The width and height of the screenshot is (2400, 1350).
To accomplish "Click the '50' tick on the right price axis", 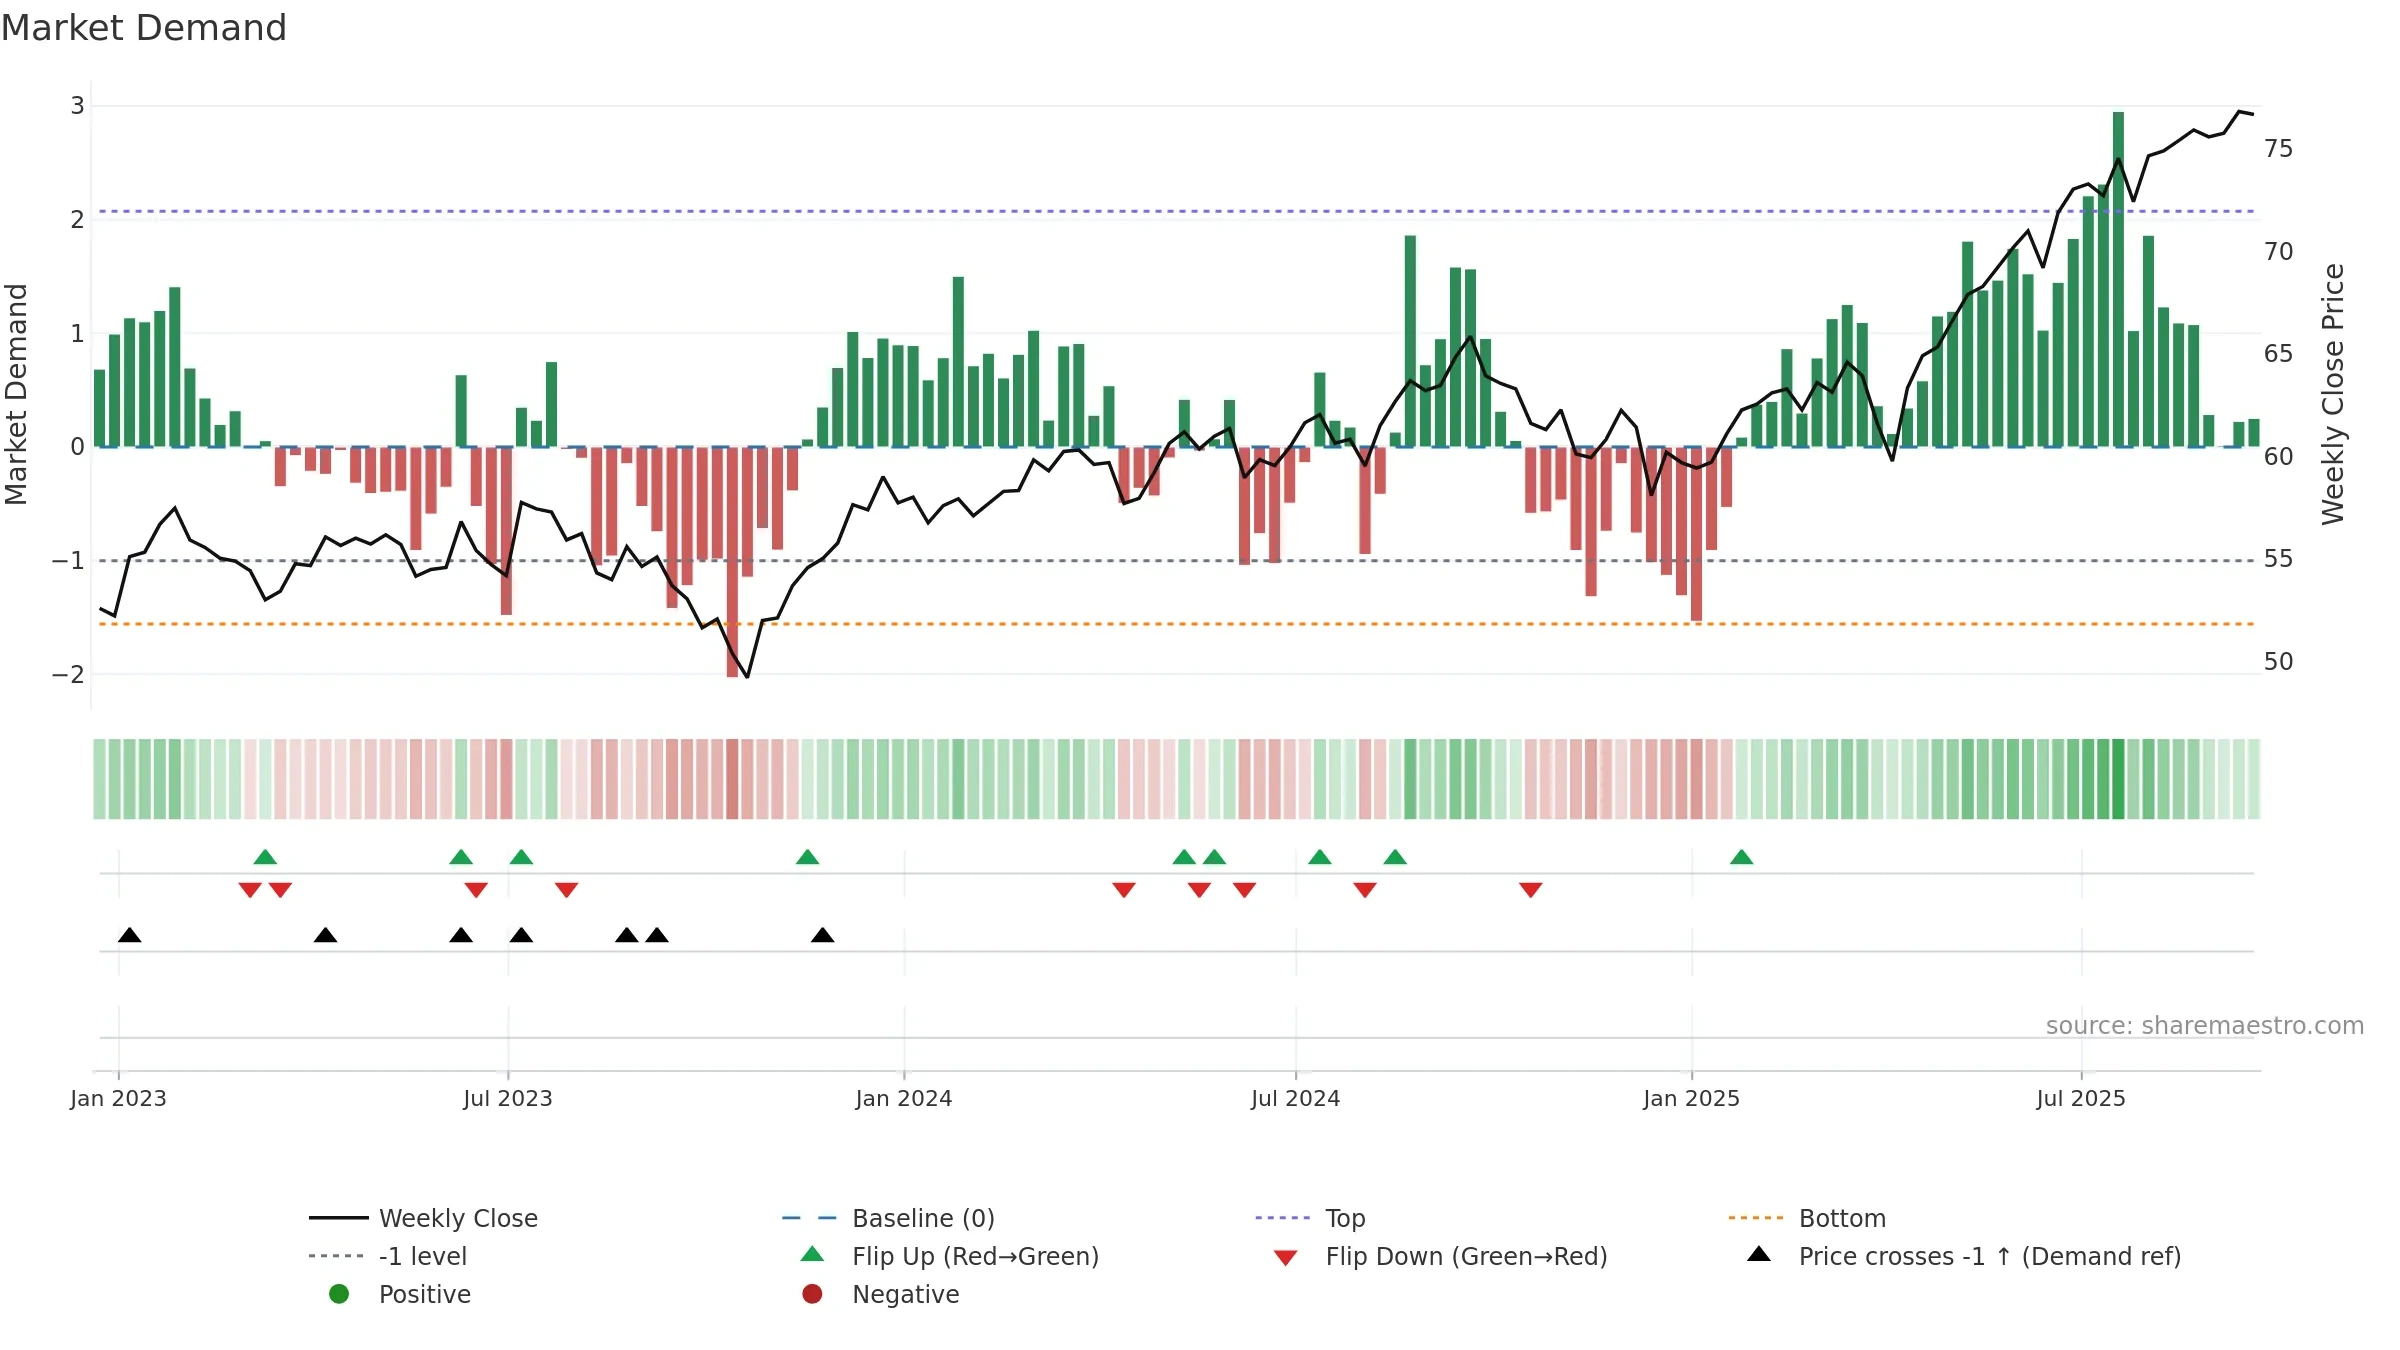I will click(2279, 662).
